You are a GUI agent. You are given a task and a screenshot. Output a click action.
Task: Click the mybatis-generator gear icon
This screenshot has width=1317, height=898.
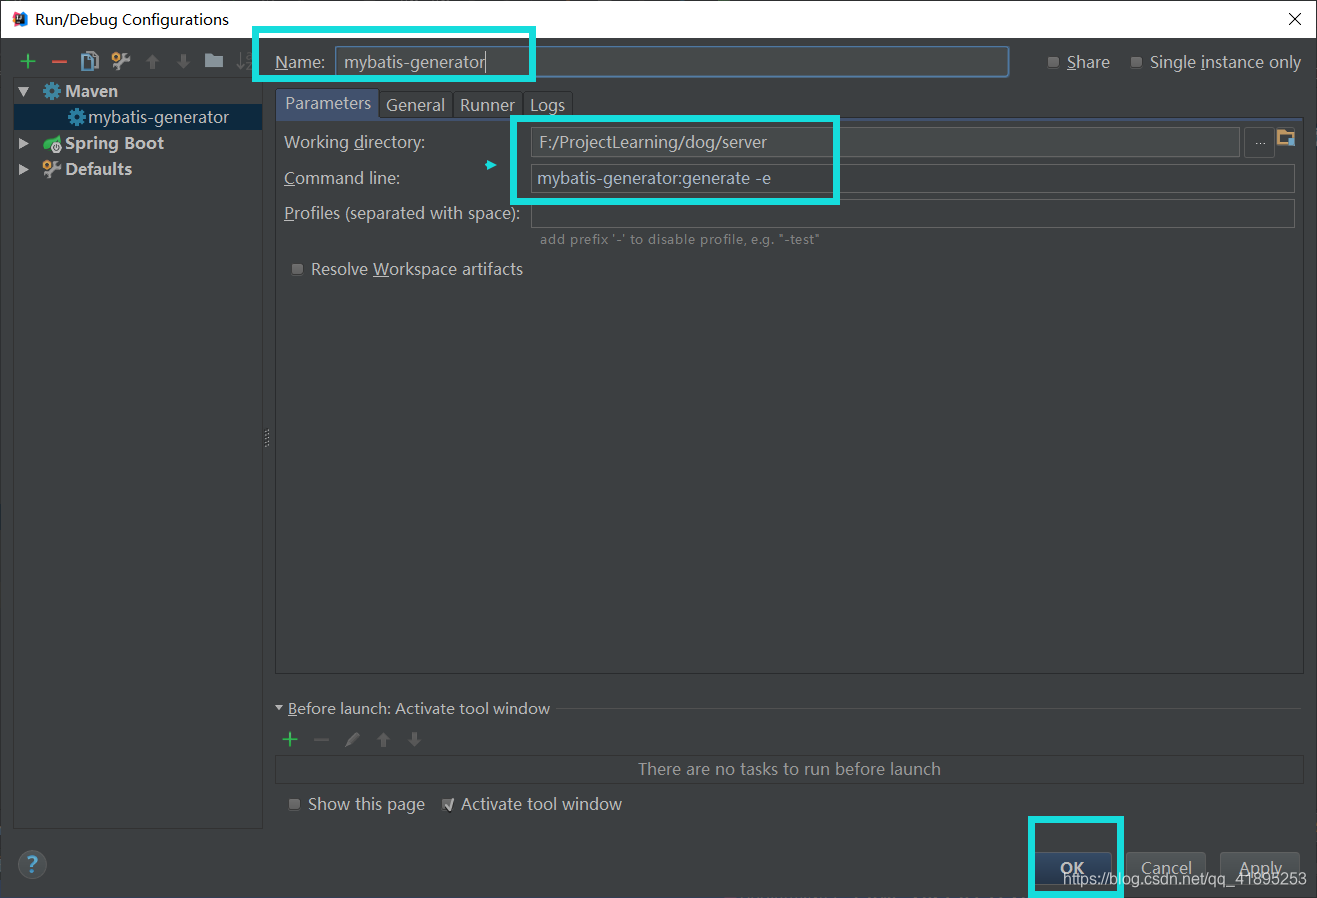77,117
